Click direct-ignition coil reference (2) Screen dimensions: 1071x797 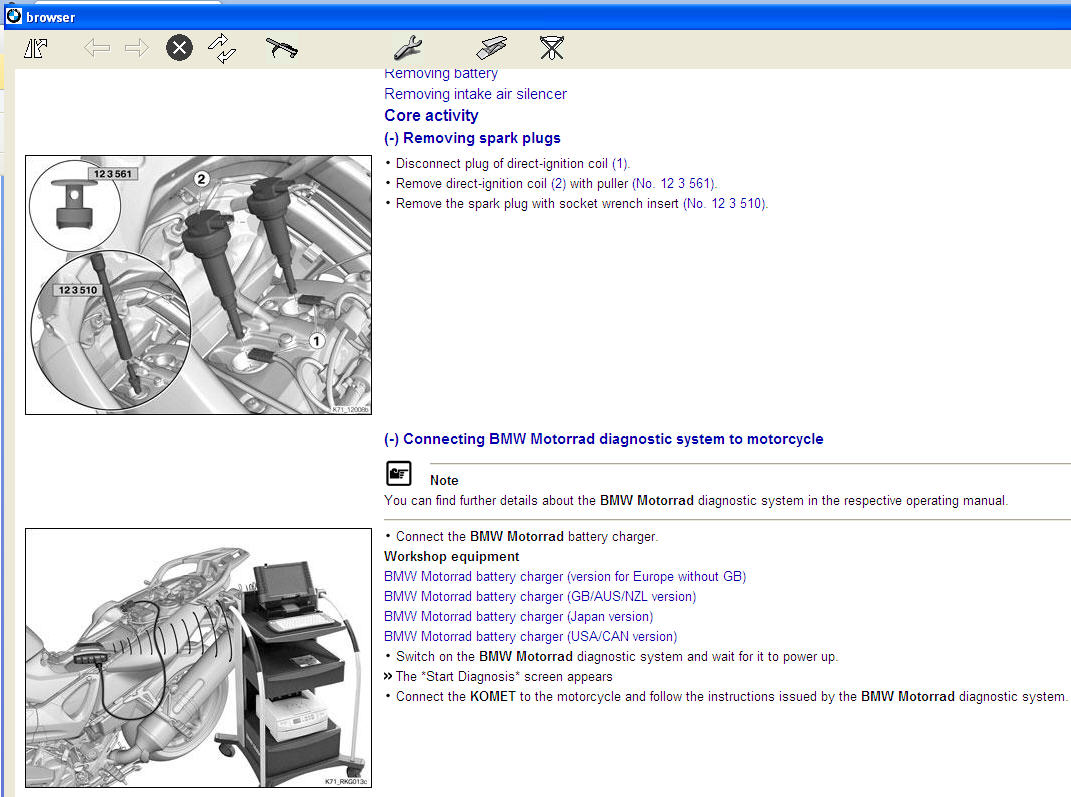[x=558, y=184]
